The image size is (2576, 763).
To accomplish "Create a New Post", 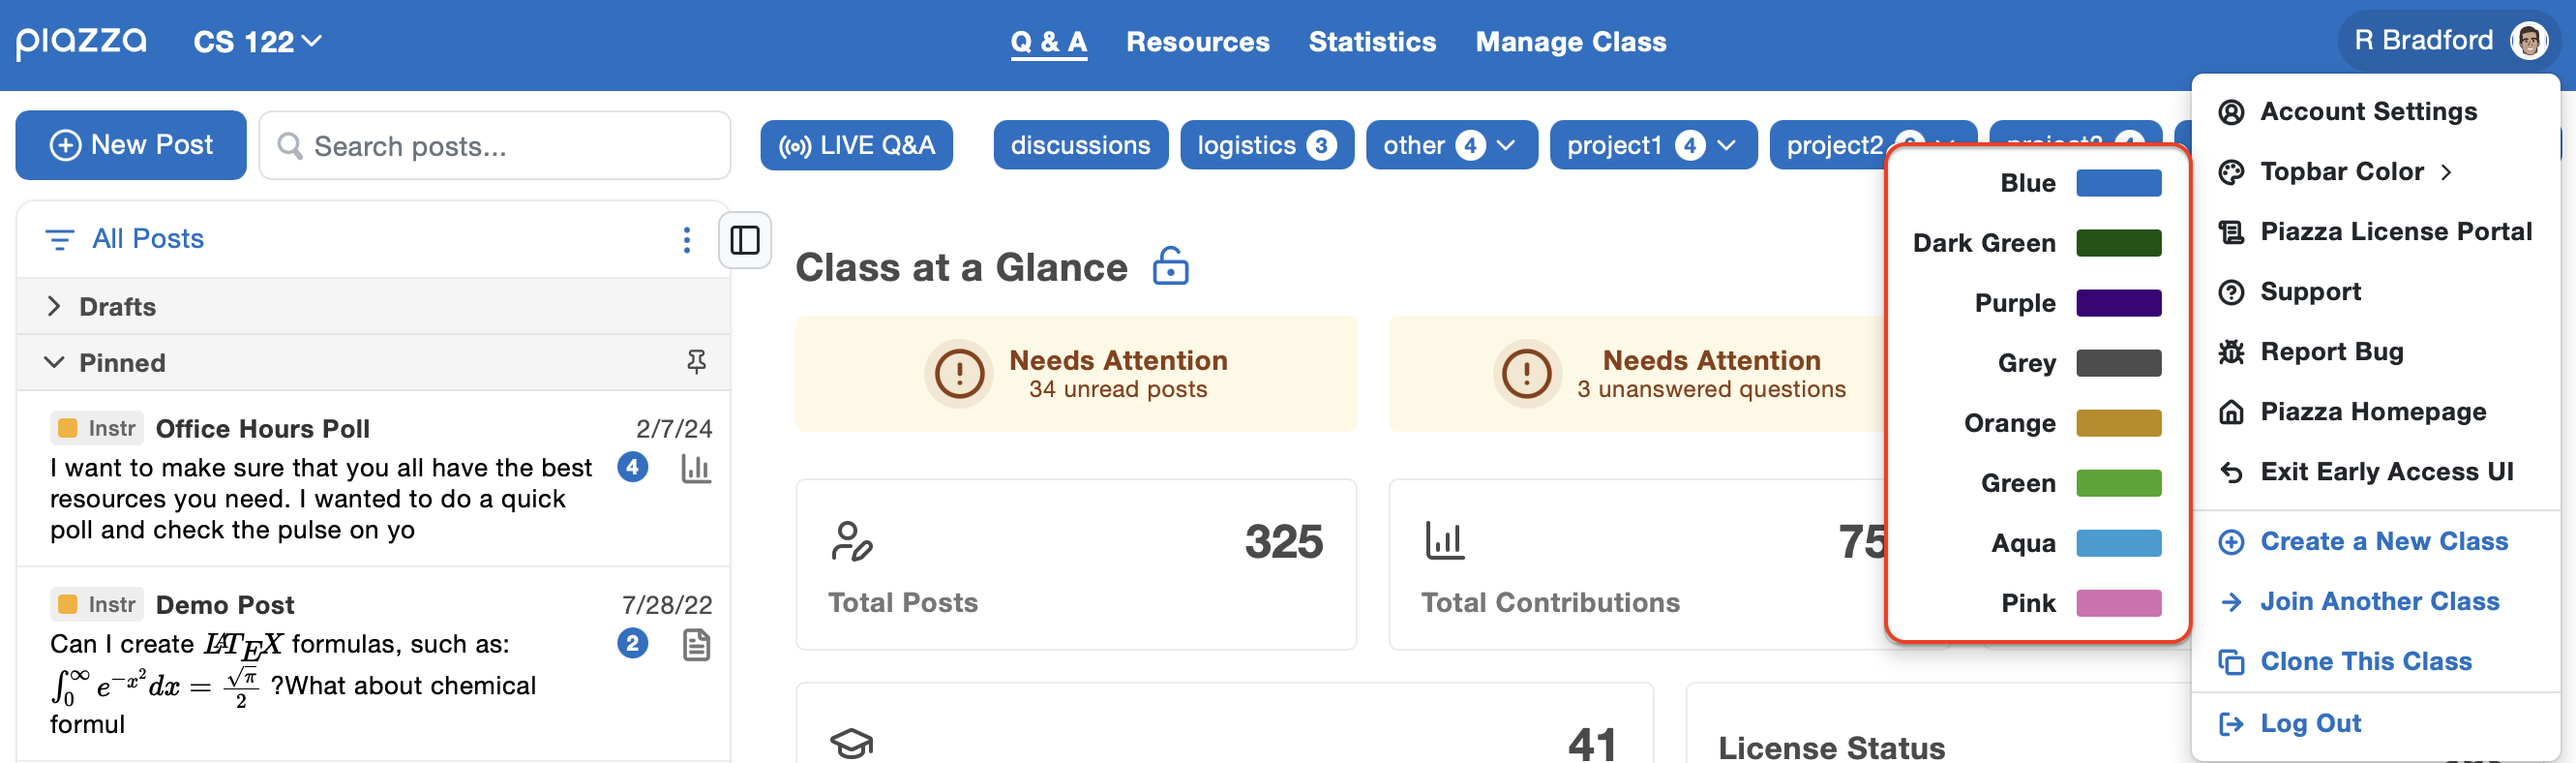I will pyautogui.click(x=131, y=145).
